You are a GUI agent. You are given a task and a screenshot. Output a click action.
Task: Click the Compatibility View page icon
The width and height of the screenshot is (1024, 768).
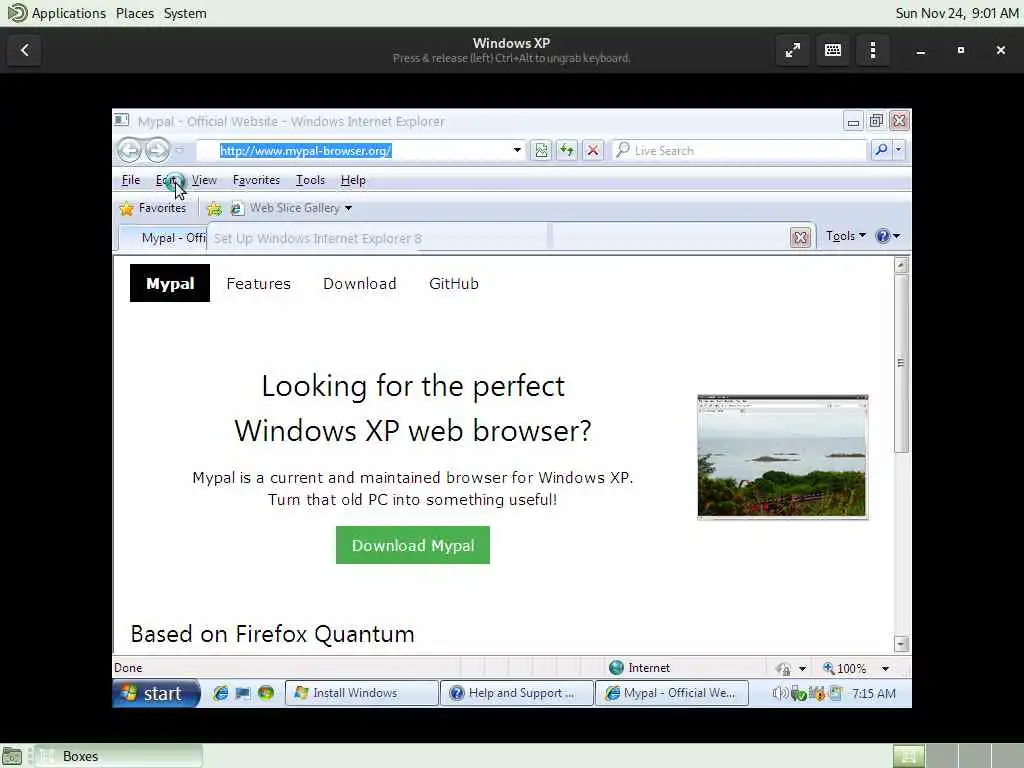(541, 150)
